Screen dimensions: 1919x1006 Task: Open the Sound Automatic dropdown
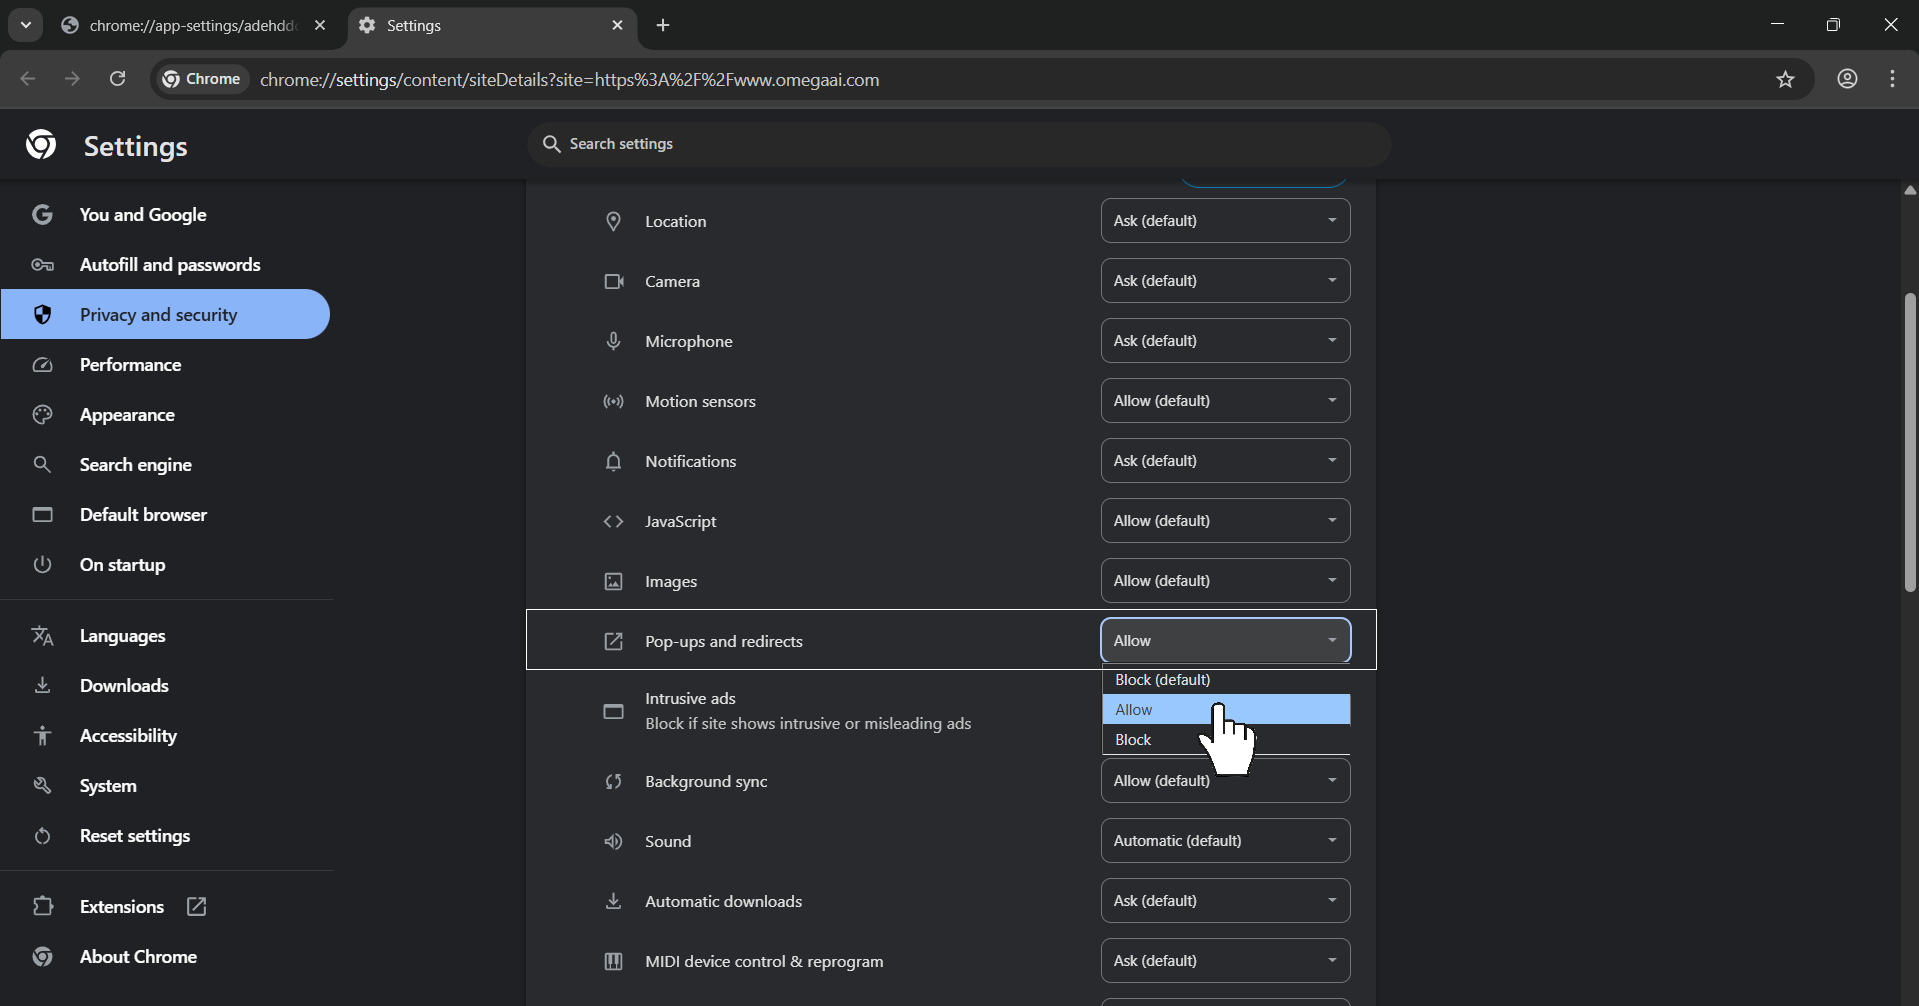pos(1225,840)
